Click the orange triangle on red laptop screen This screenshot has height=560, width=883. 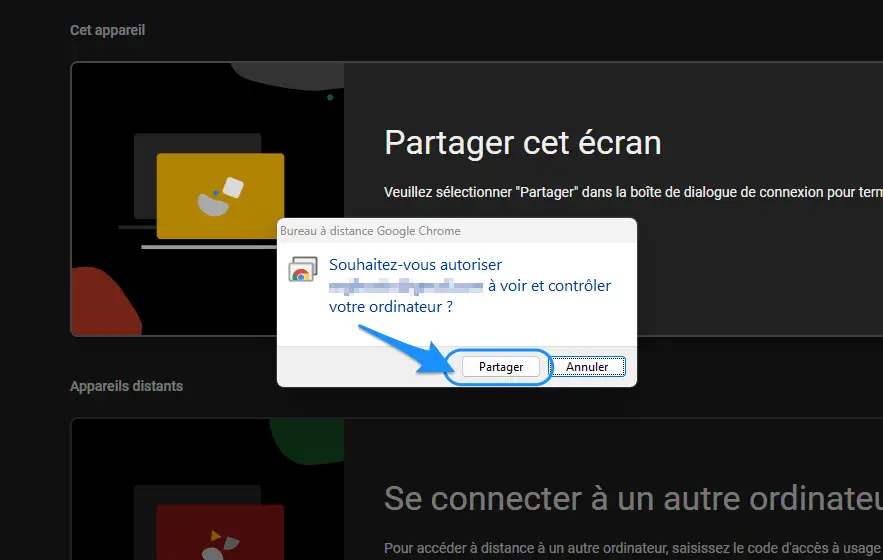click(x=215, y=535)
